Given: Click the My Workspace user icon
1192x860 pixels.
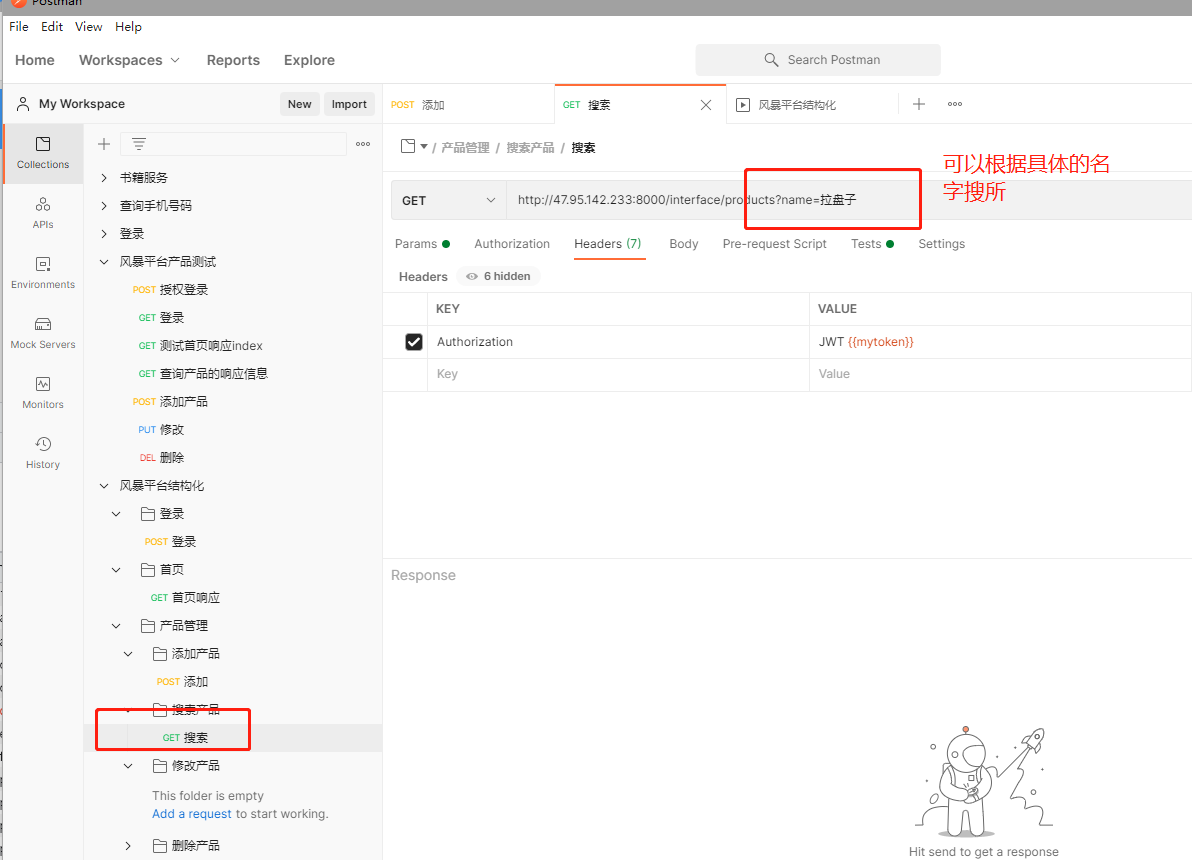Looking at the screenshot, I should 24,103.
